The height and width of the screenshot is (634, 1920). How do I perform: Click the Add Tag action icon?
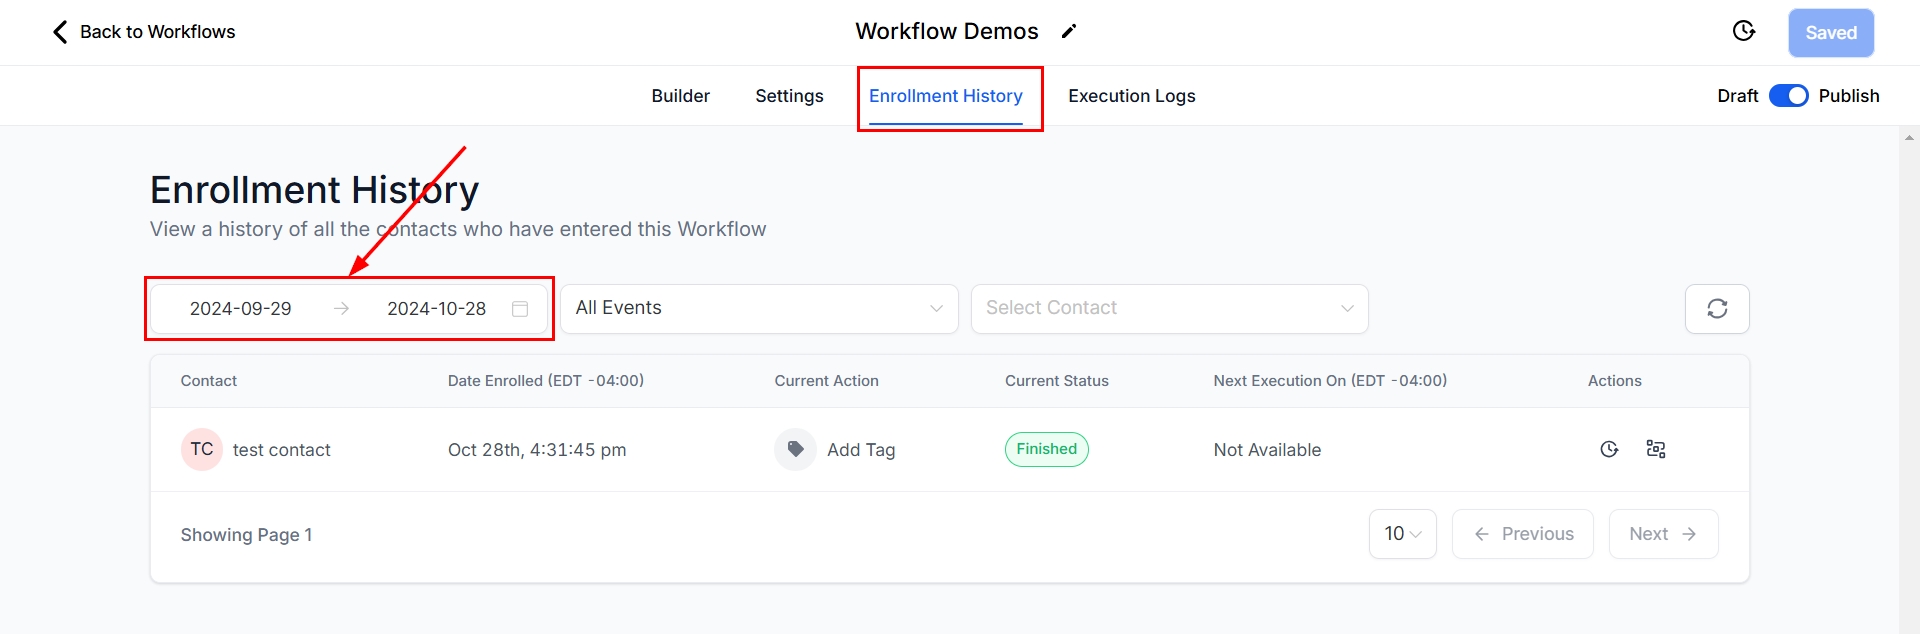(795, 450)
